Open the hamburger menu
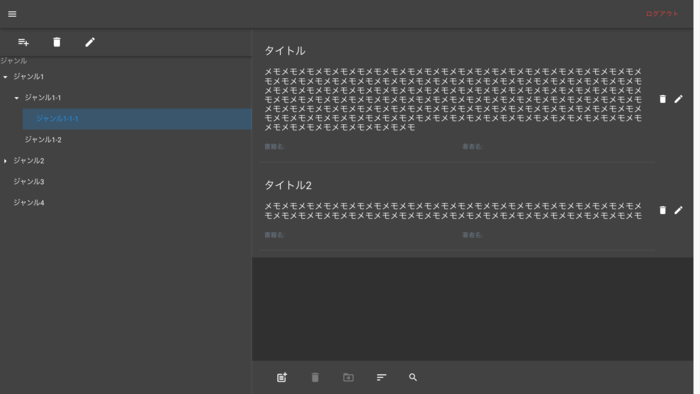Screen dimensions: 700x394 click(x=12, y=14)
